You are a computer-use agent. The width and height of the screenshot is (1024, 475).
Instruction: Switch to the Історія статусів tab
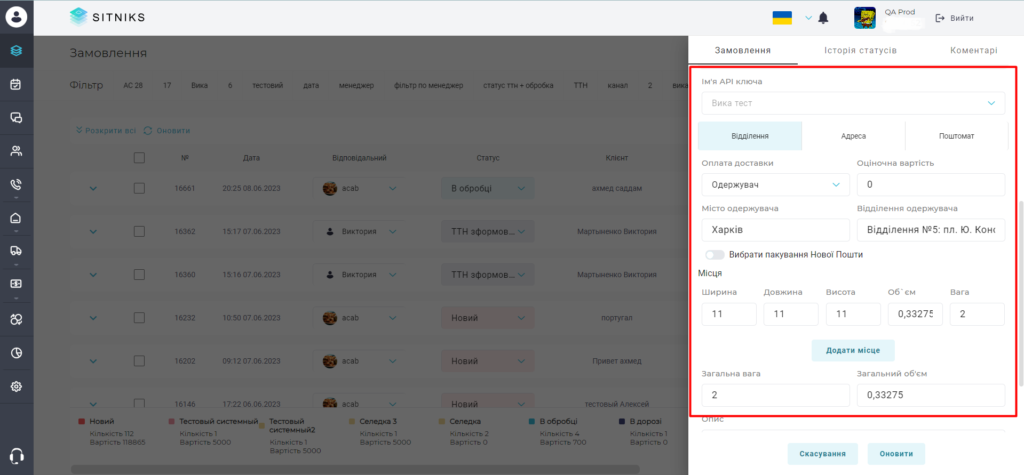860,50
